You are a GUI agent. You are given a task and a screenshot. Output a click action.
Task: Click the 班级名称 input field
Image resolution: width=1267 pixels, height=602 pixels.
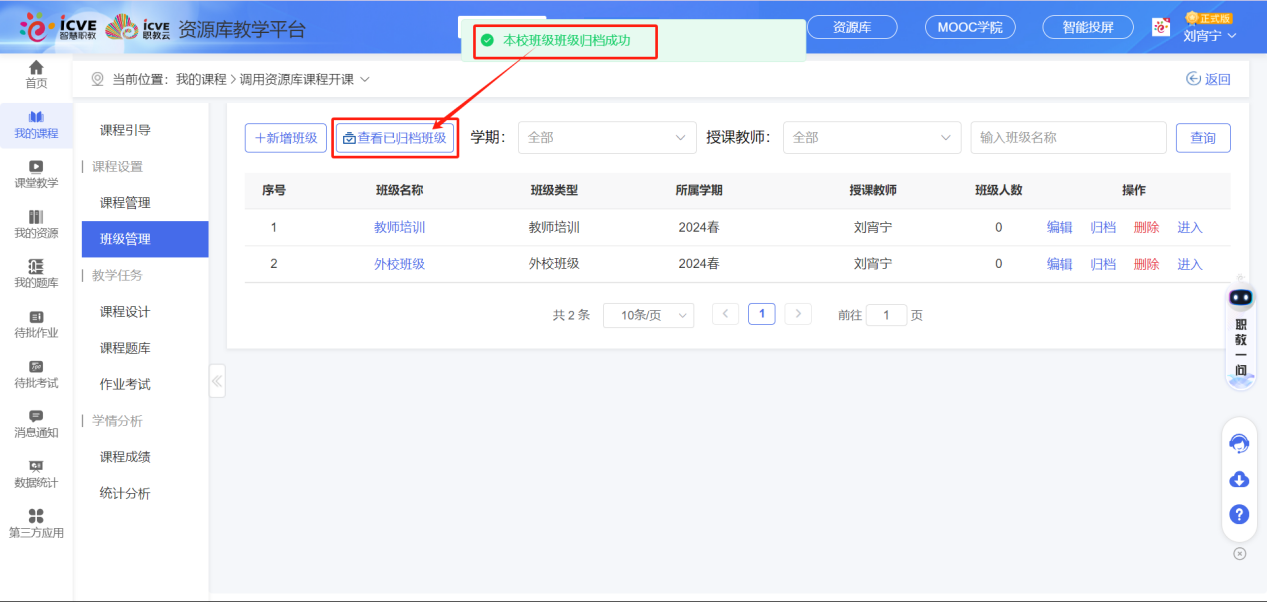pos(1067,137)
